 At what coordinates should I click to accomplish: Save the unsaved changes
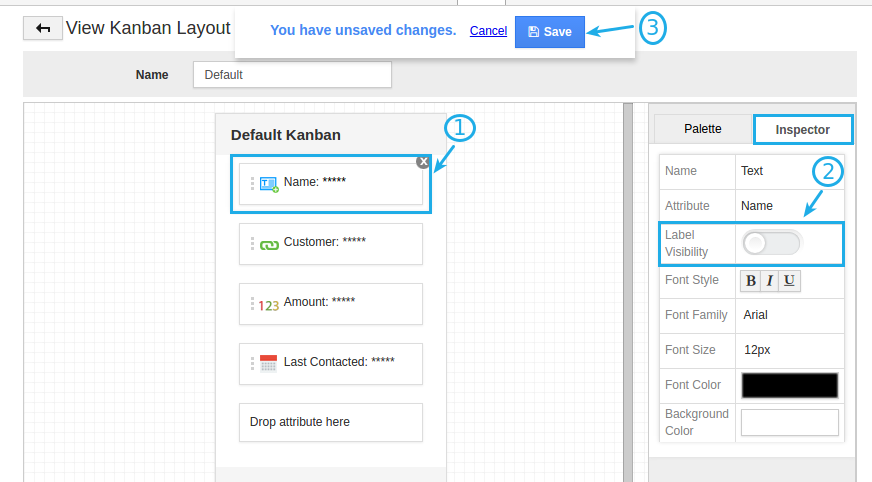pos(549,32)
